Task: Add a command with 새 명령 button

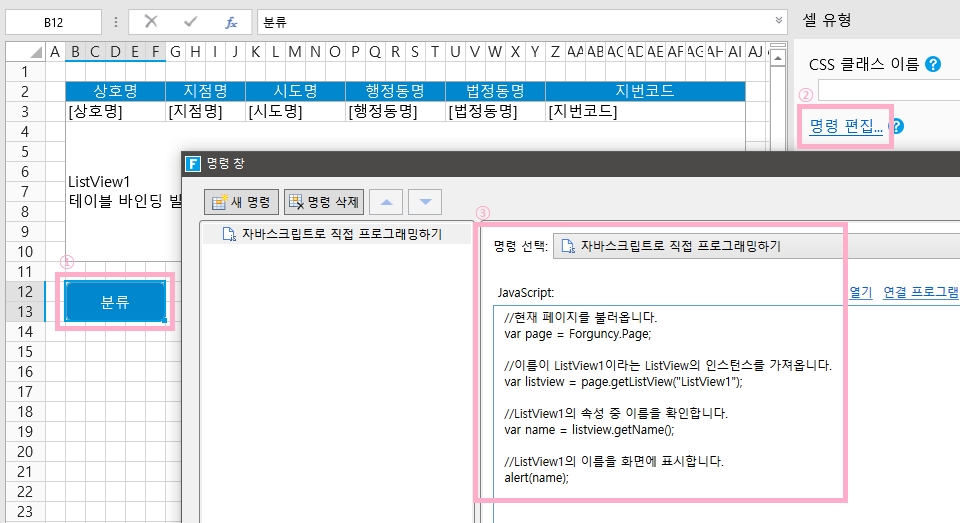Action: coord(241,203)
